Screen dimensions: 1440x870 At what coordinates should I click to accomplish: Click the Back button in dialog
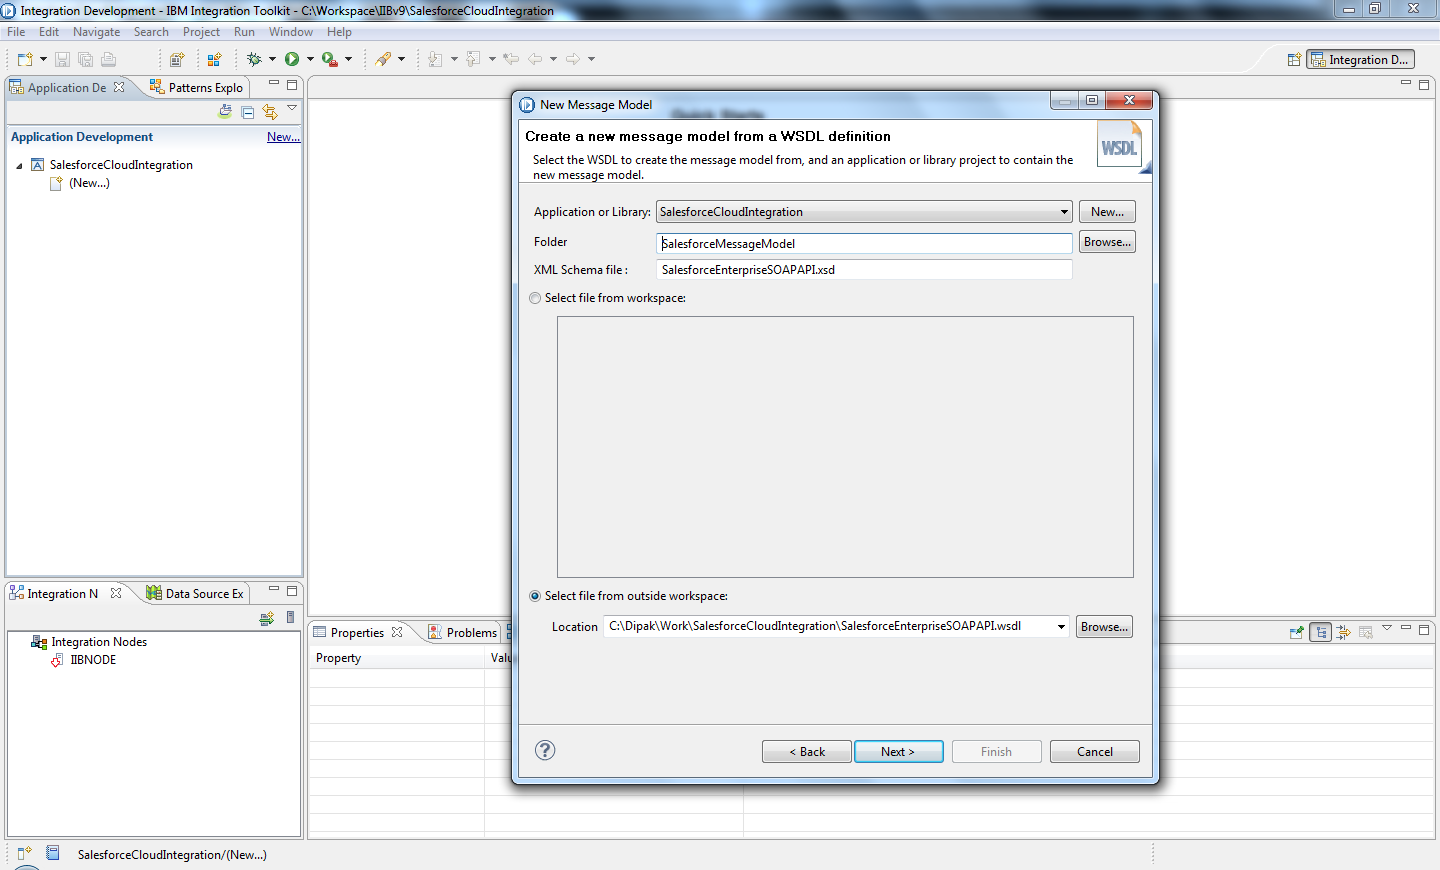click(807, 752)
